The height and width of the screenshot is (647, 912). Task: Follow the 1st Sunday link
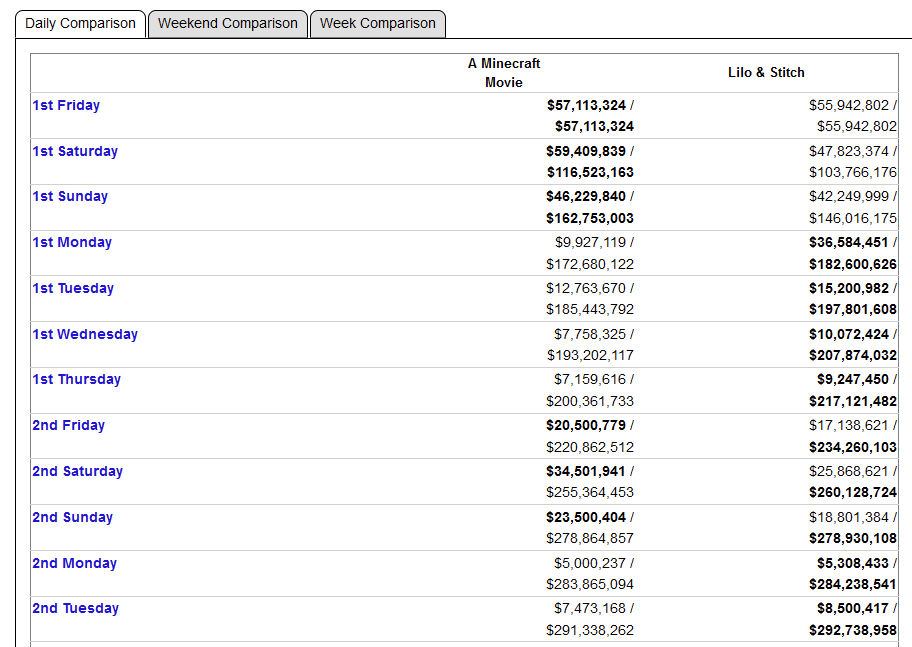70,196
